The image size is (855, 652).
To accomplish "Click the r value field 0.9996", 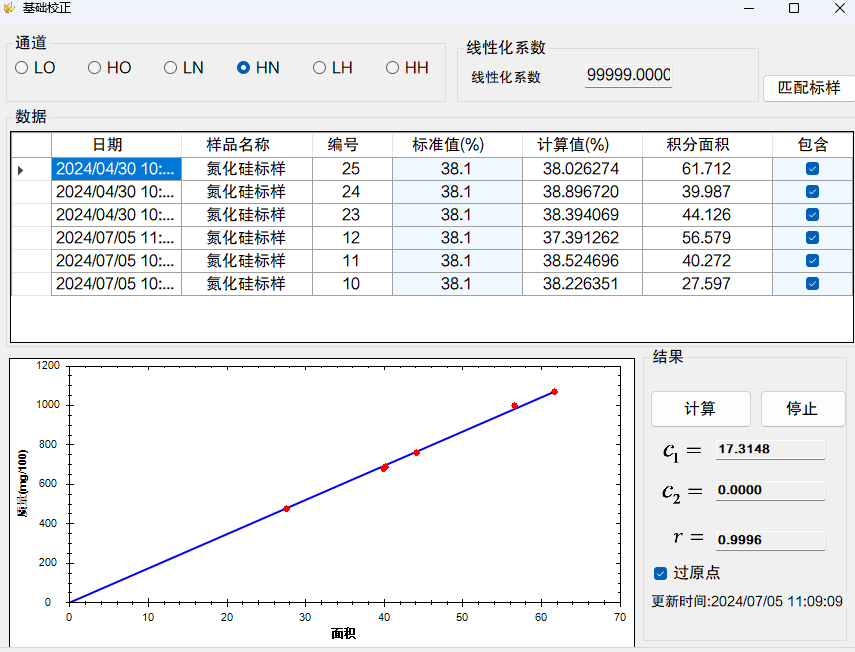I will (770, 540).
